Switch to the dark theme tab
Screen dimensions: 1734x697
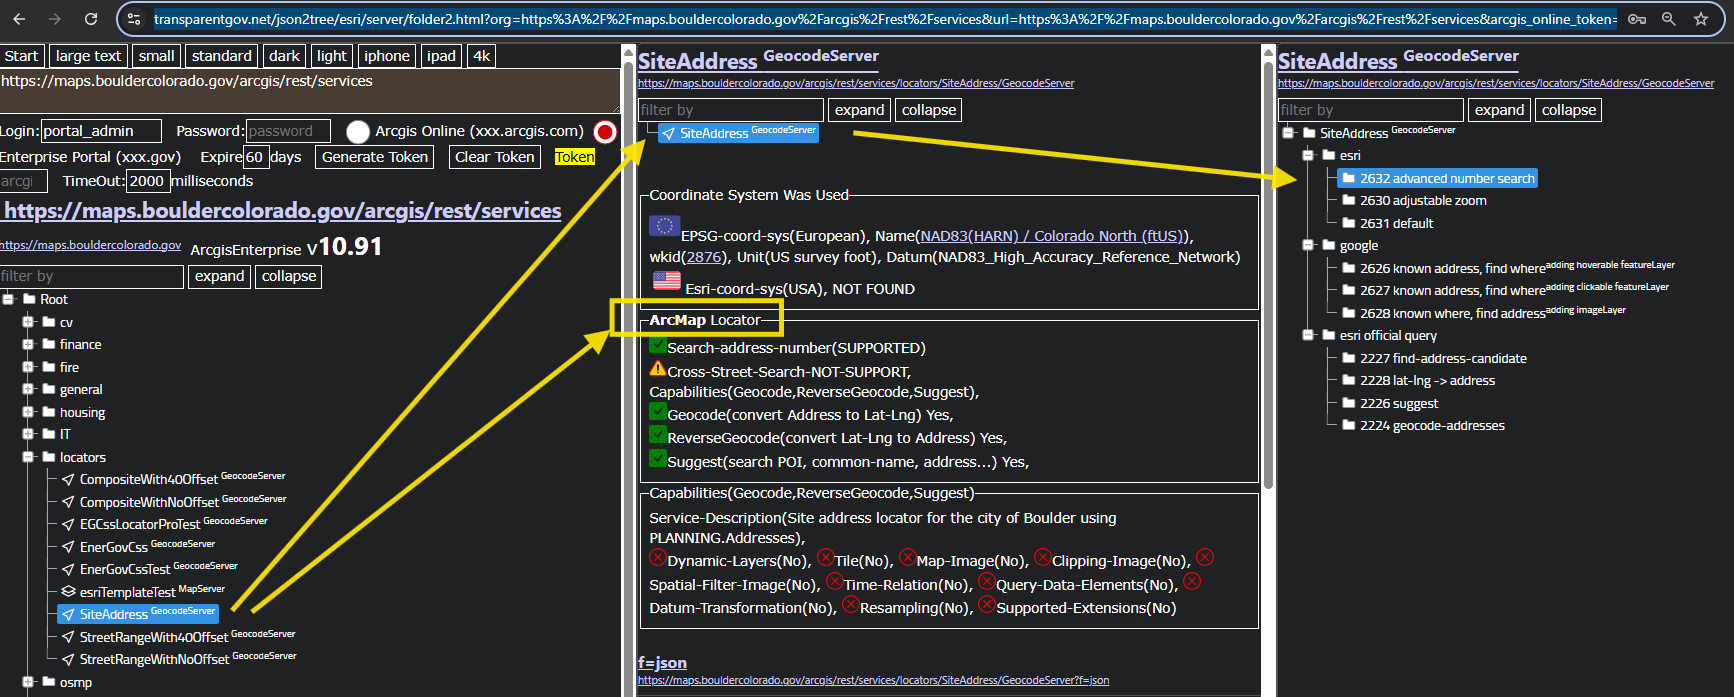pos(284,56)
